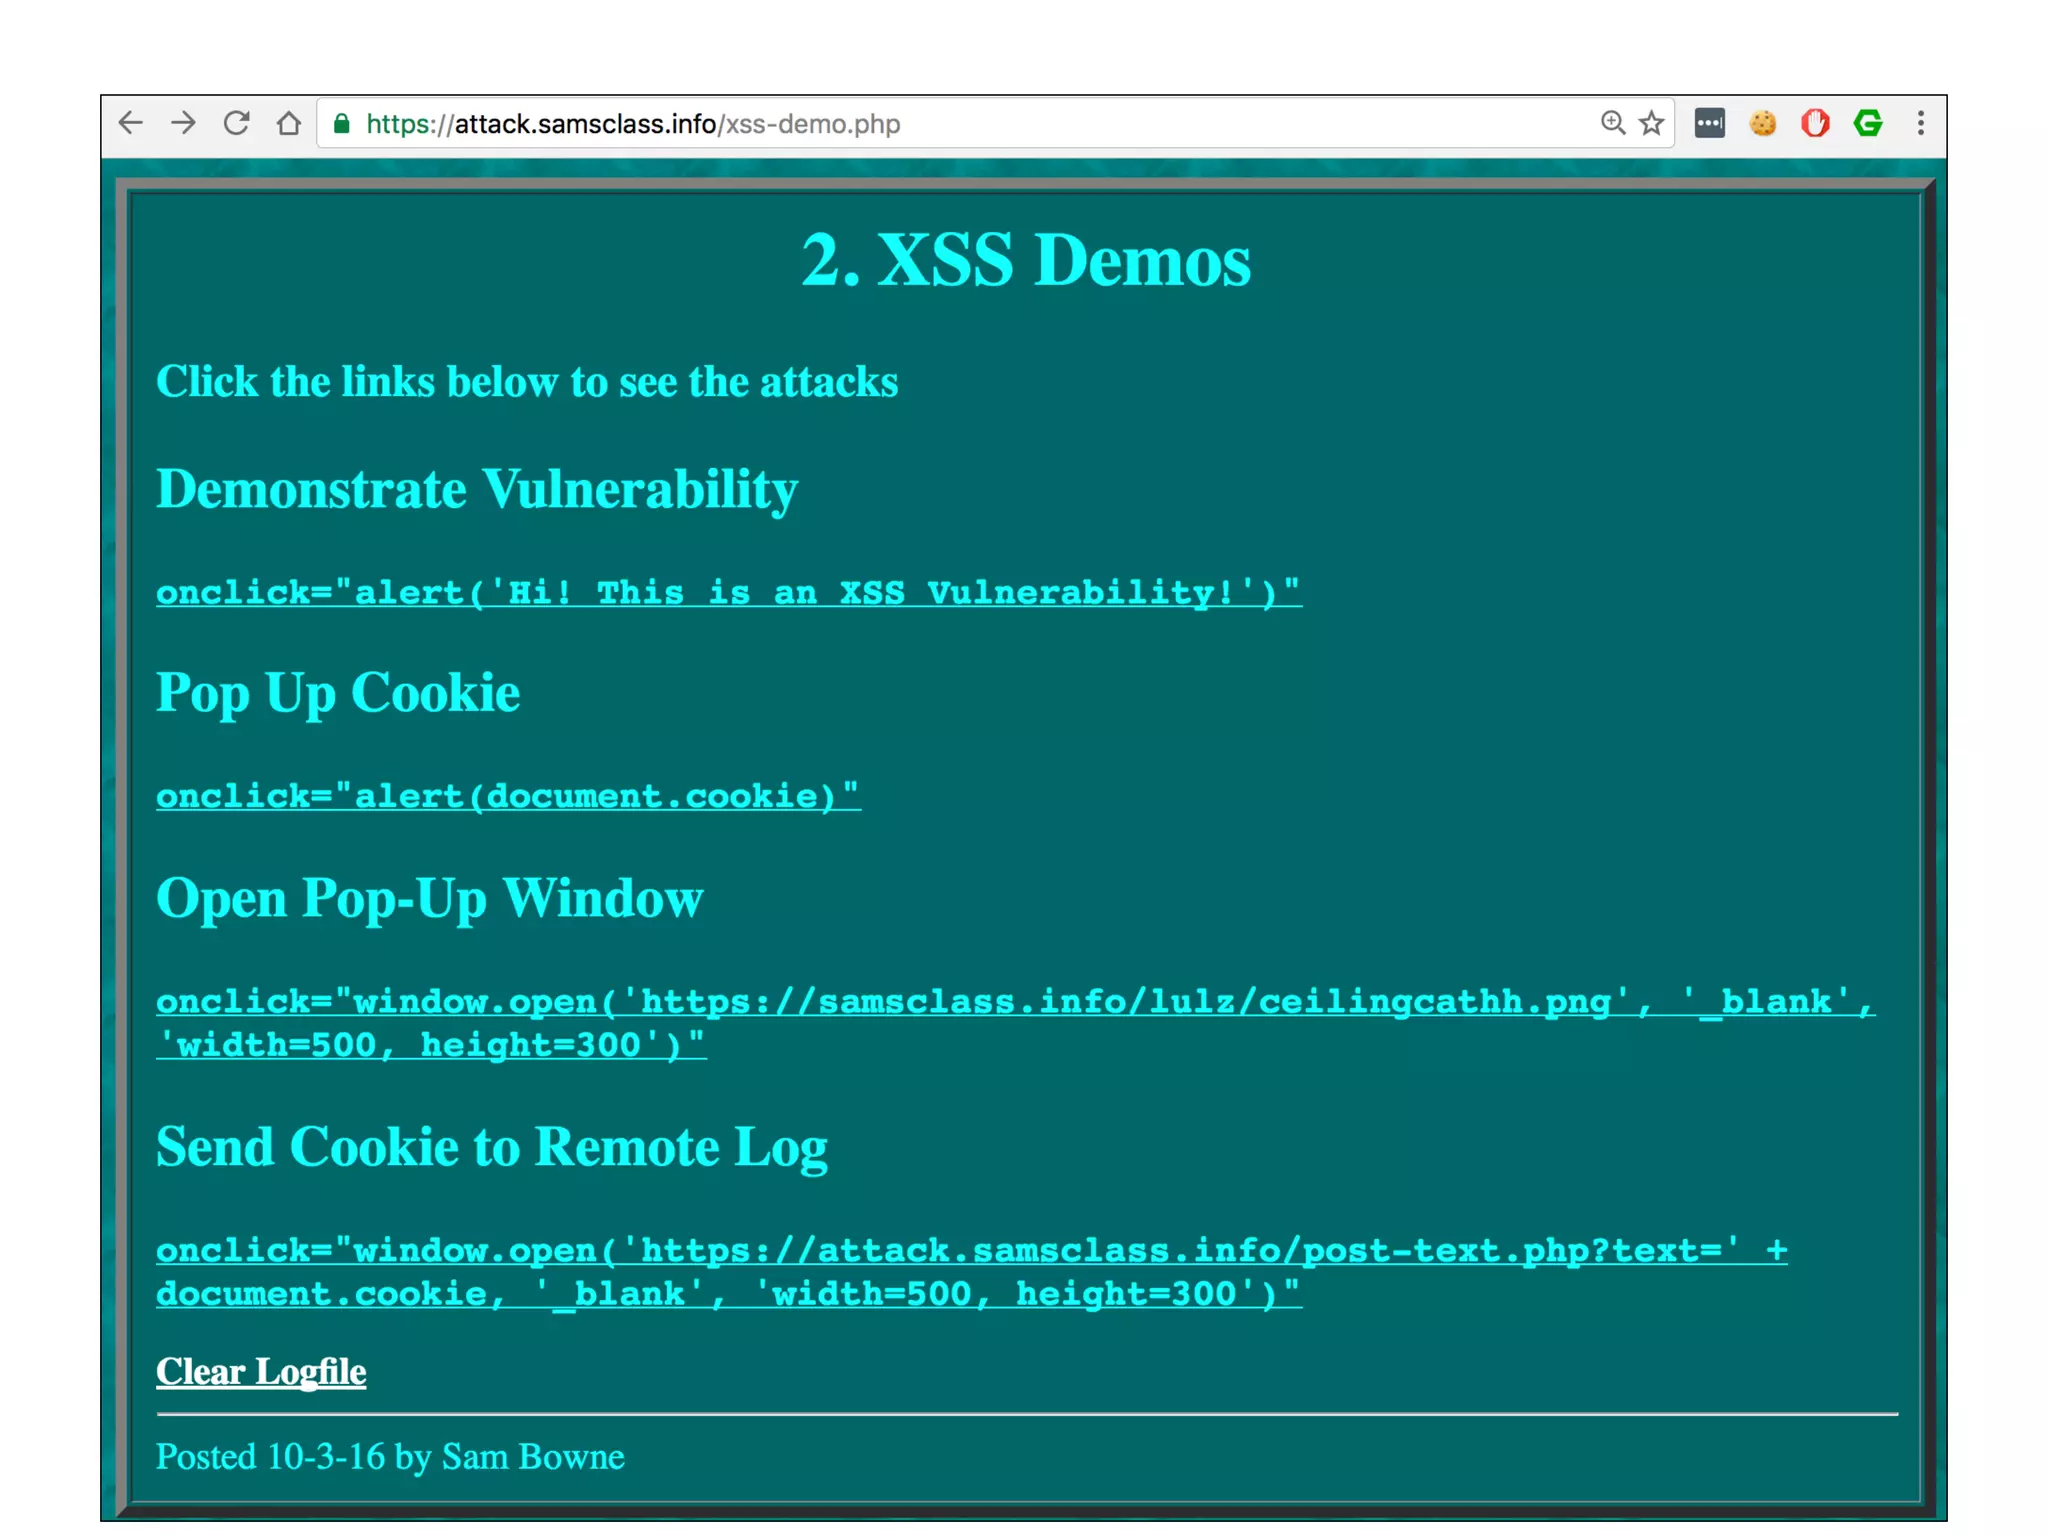Reload the xss-demo.php page
The height and width of the screenshot is (1536, 2048).
[236, 123]
